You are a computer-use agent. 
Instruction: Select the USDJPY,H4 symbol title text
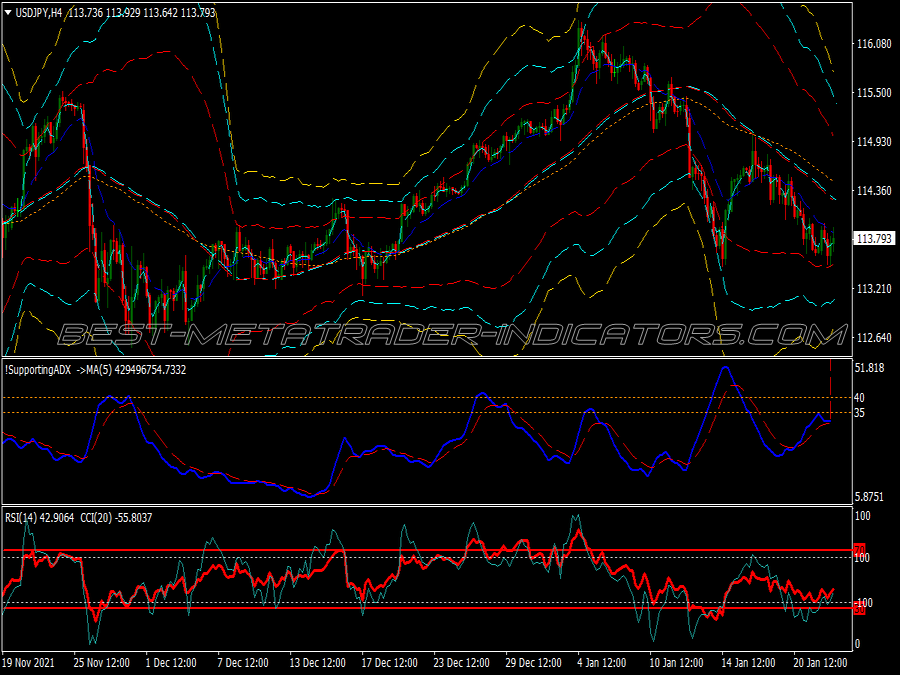coord(39,13)
